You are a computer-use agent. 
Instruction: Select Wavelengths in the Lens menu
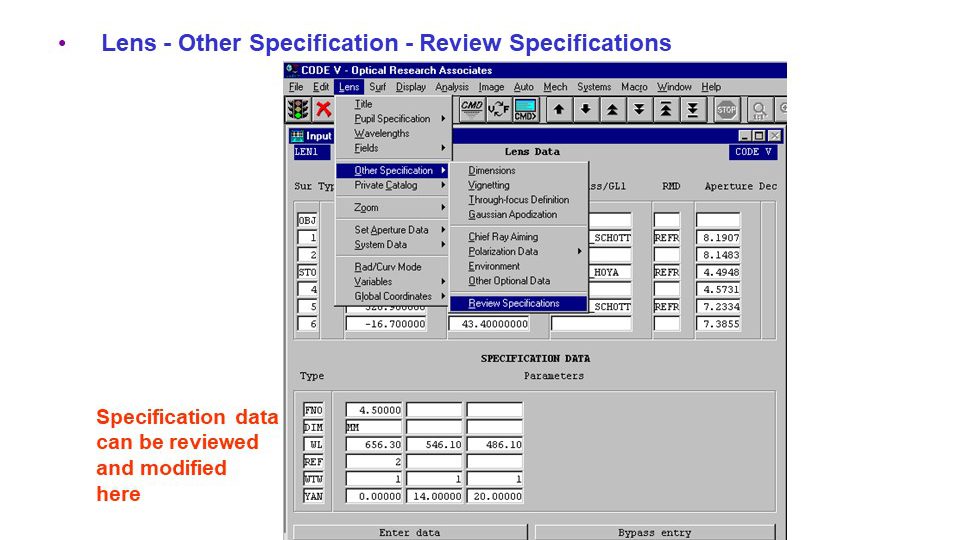392,133
